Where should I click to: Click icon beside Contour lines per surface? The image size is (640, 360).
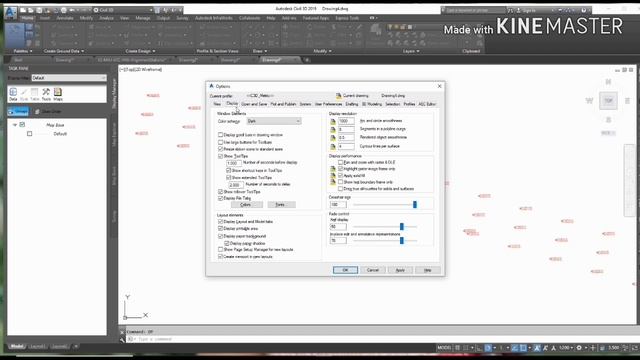tap(333, 147)
